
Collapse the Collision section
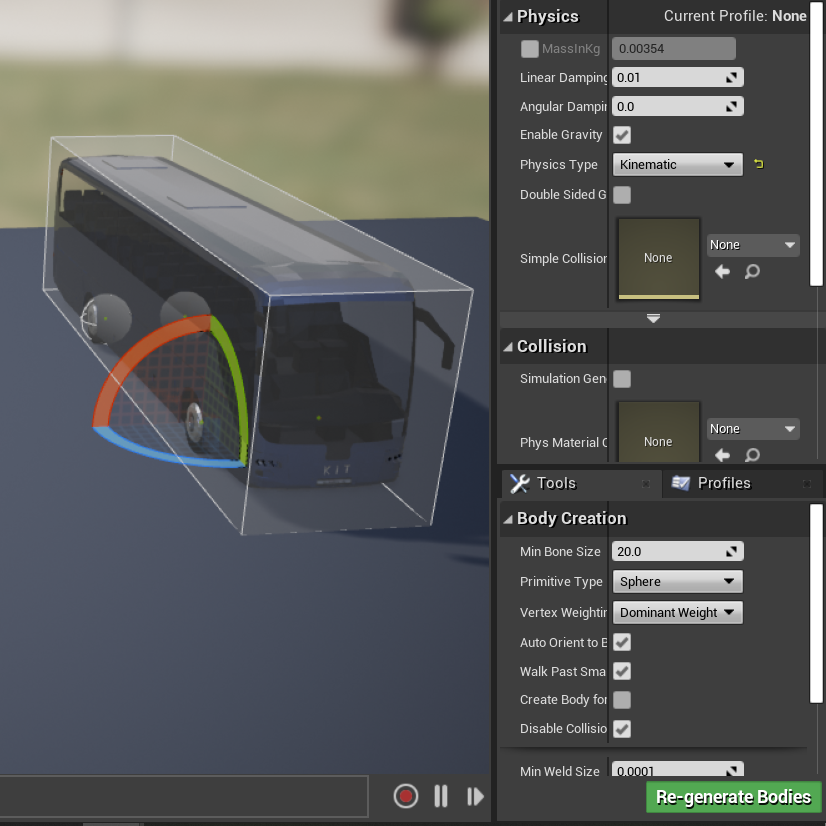tap(508, 347)
